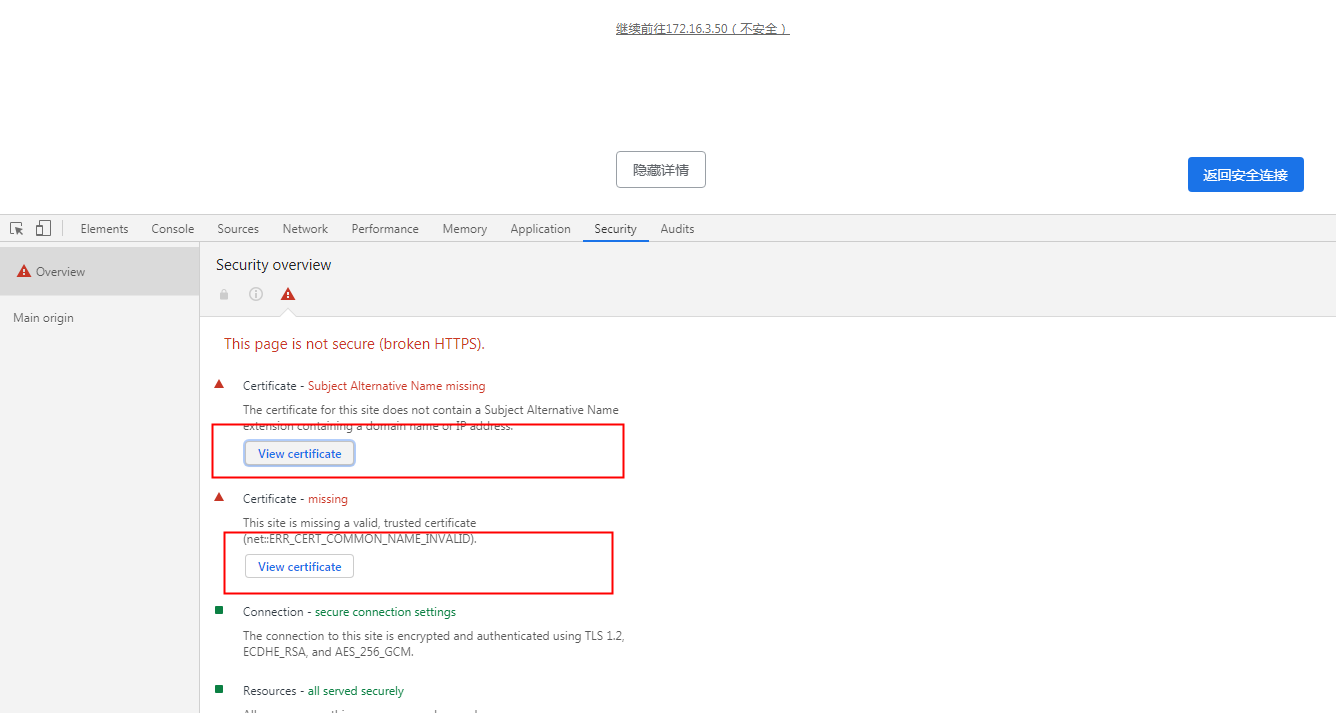1336x713 pixels.
Task: Follow the 继续前往172.16.3.50 link
Action: point(703,29)
